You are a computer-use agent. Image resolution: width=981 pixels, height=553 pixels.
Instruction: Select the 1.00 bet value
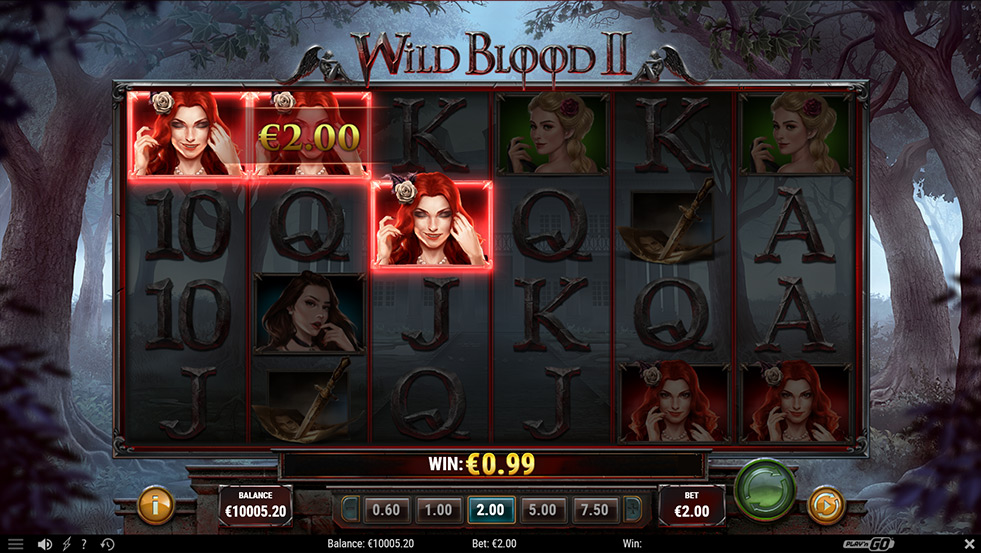pos(438,510)
